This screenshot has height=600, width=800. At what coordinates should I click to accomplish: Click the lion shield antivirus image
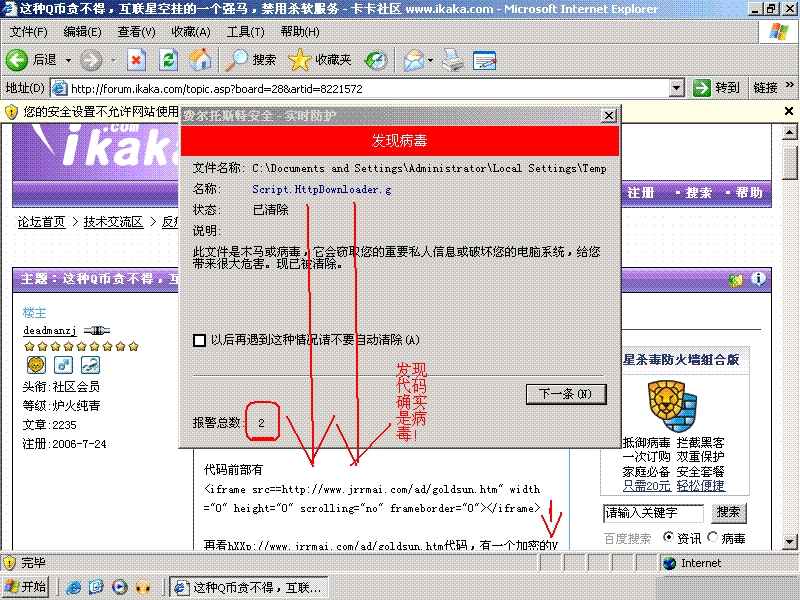click(x=672, y=407)
